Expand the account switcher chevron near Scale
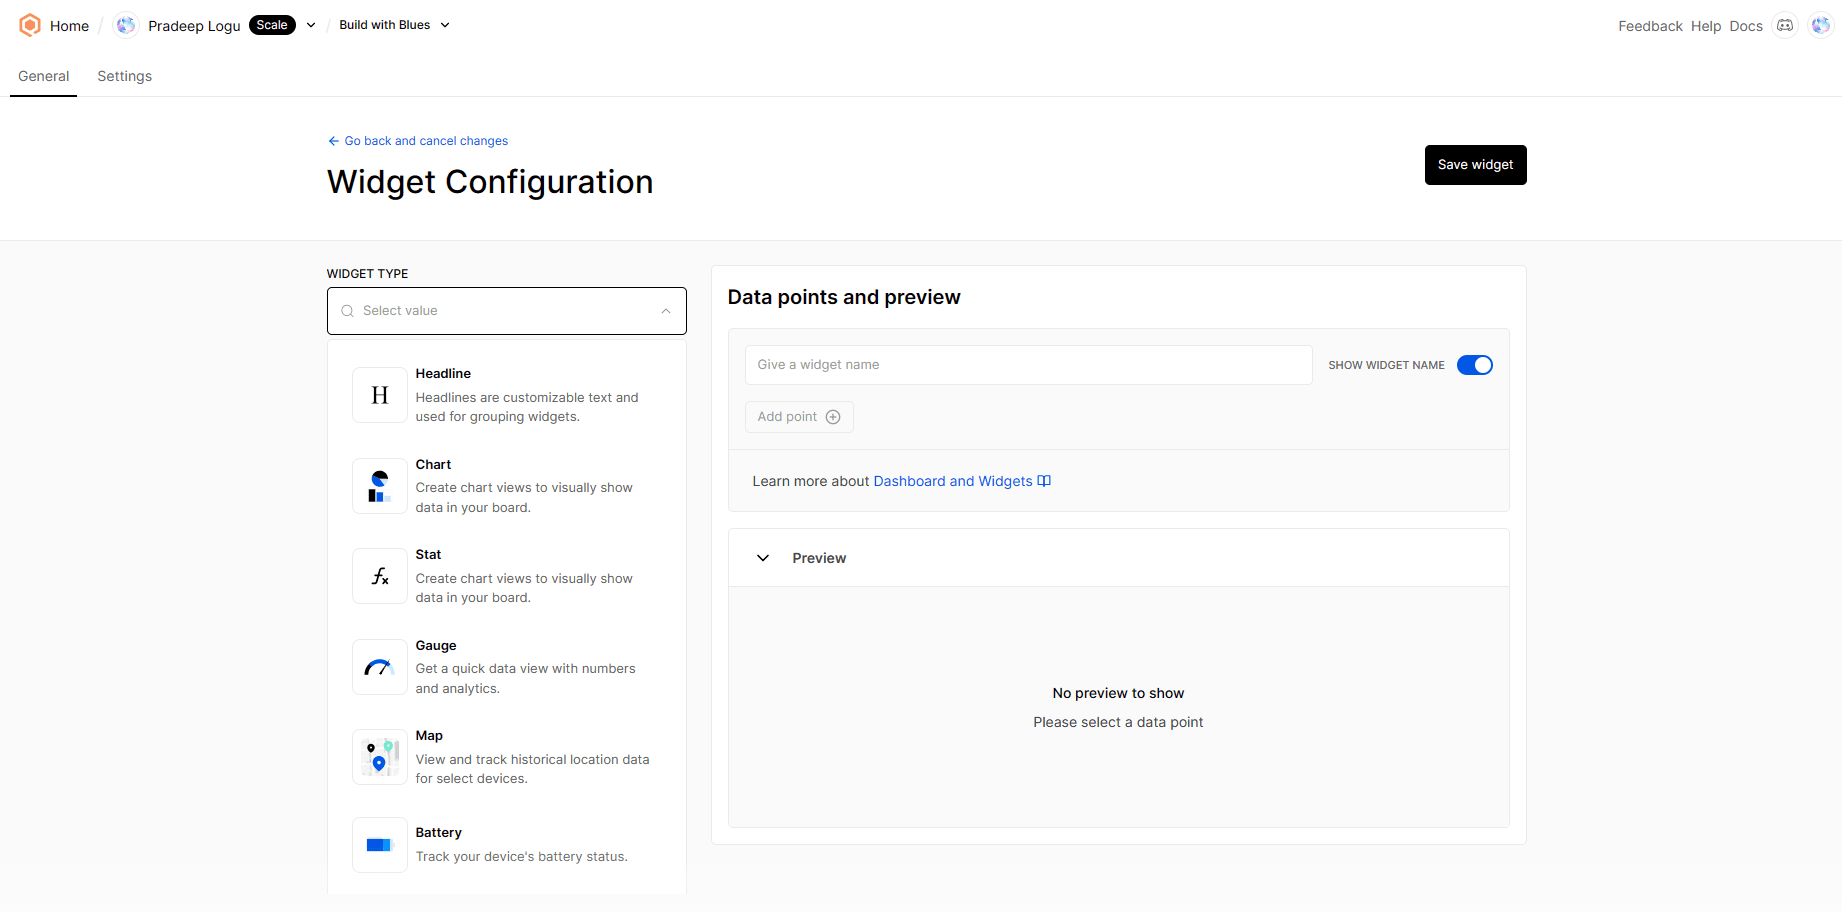 pyautogui.click(x=311, y=25)
